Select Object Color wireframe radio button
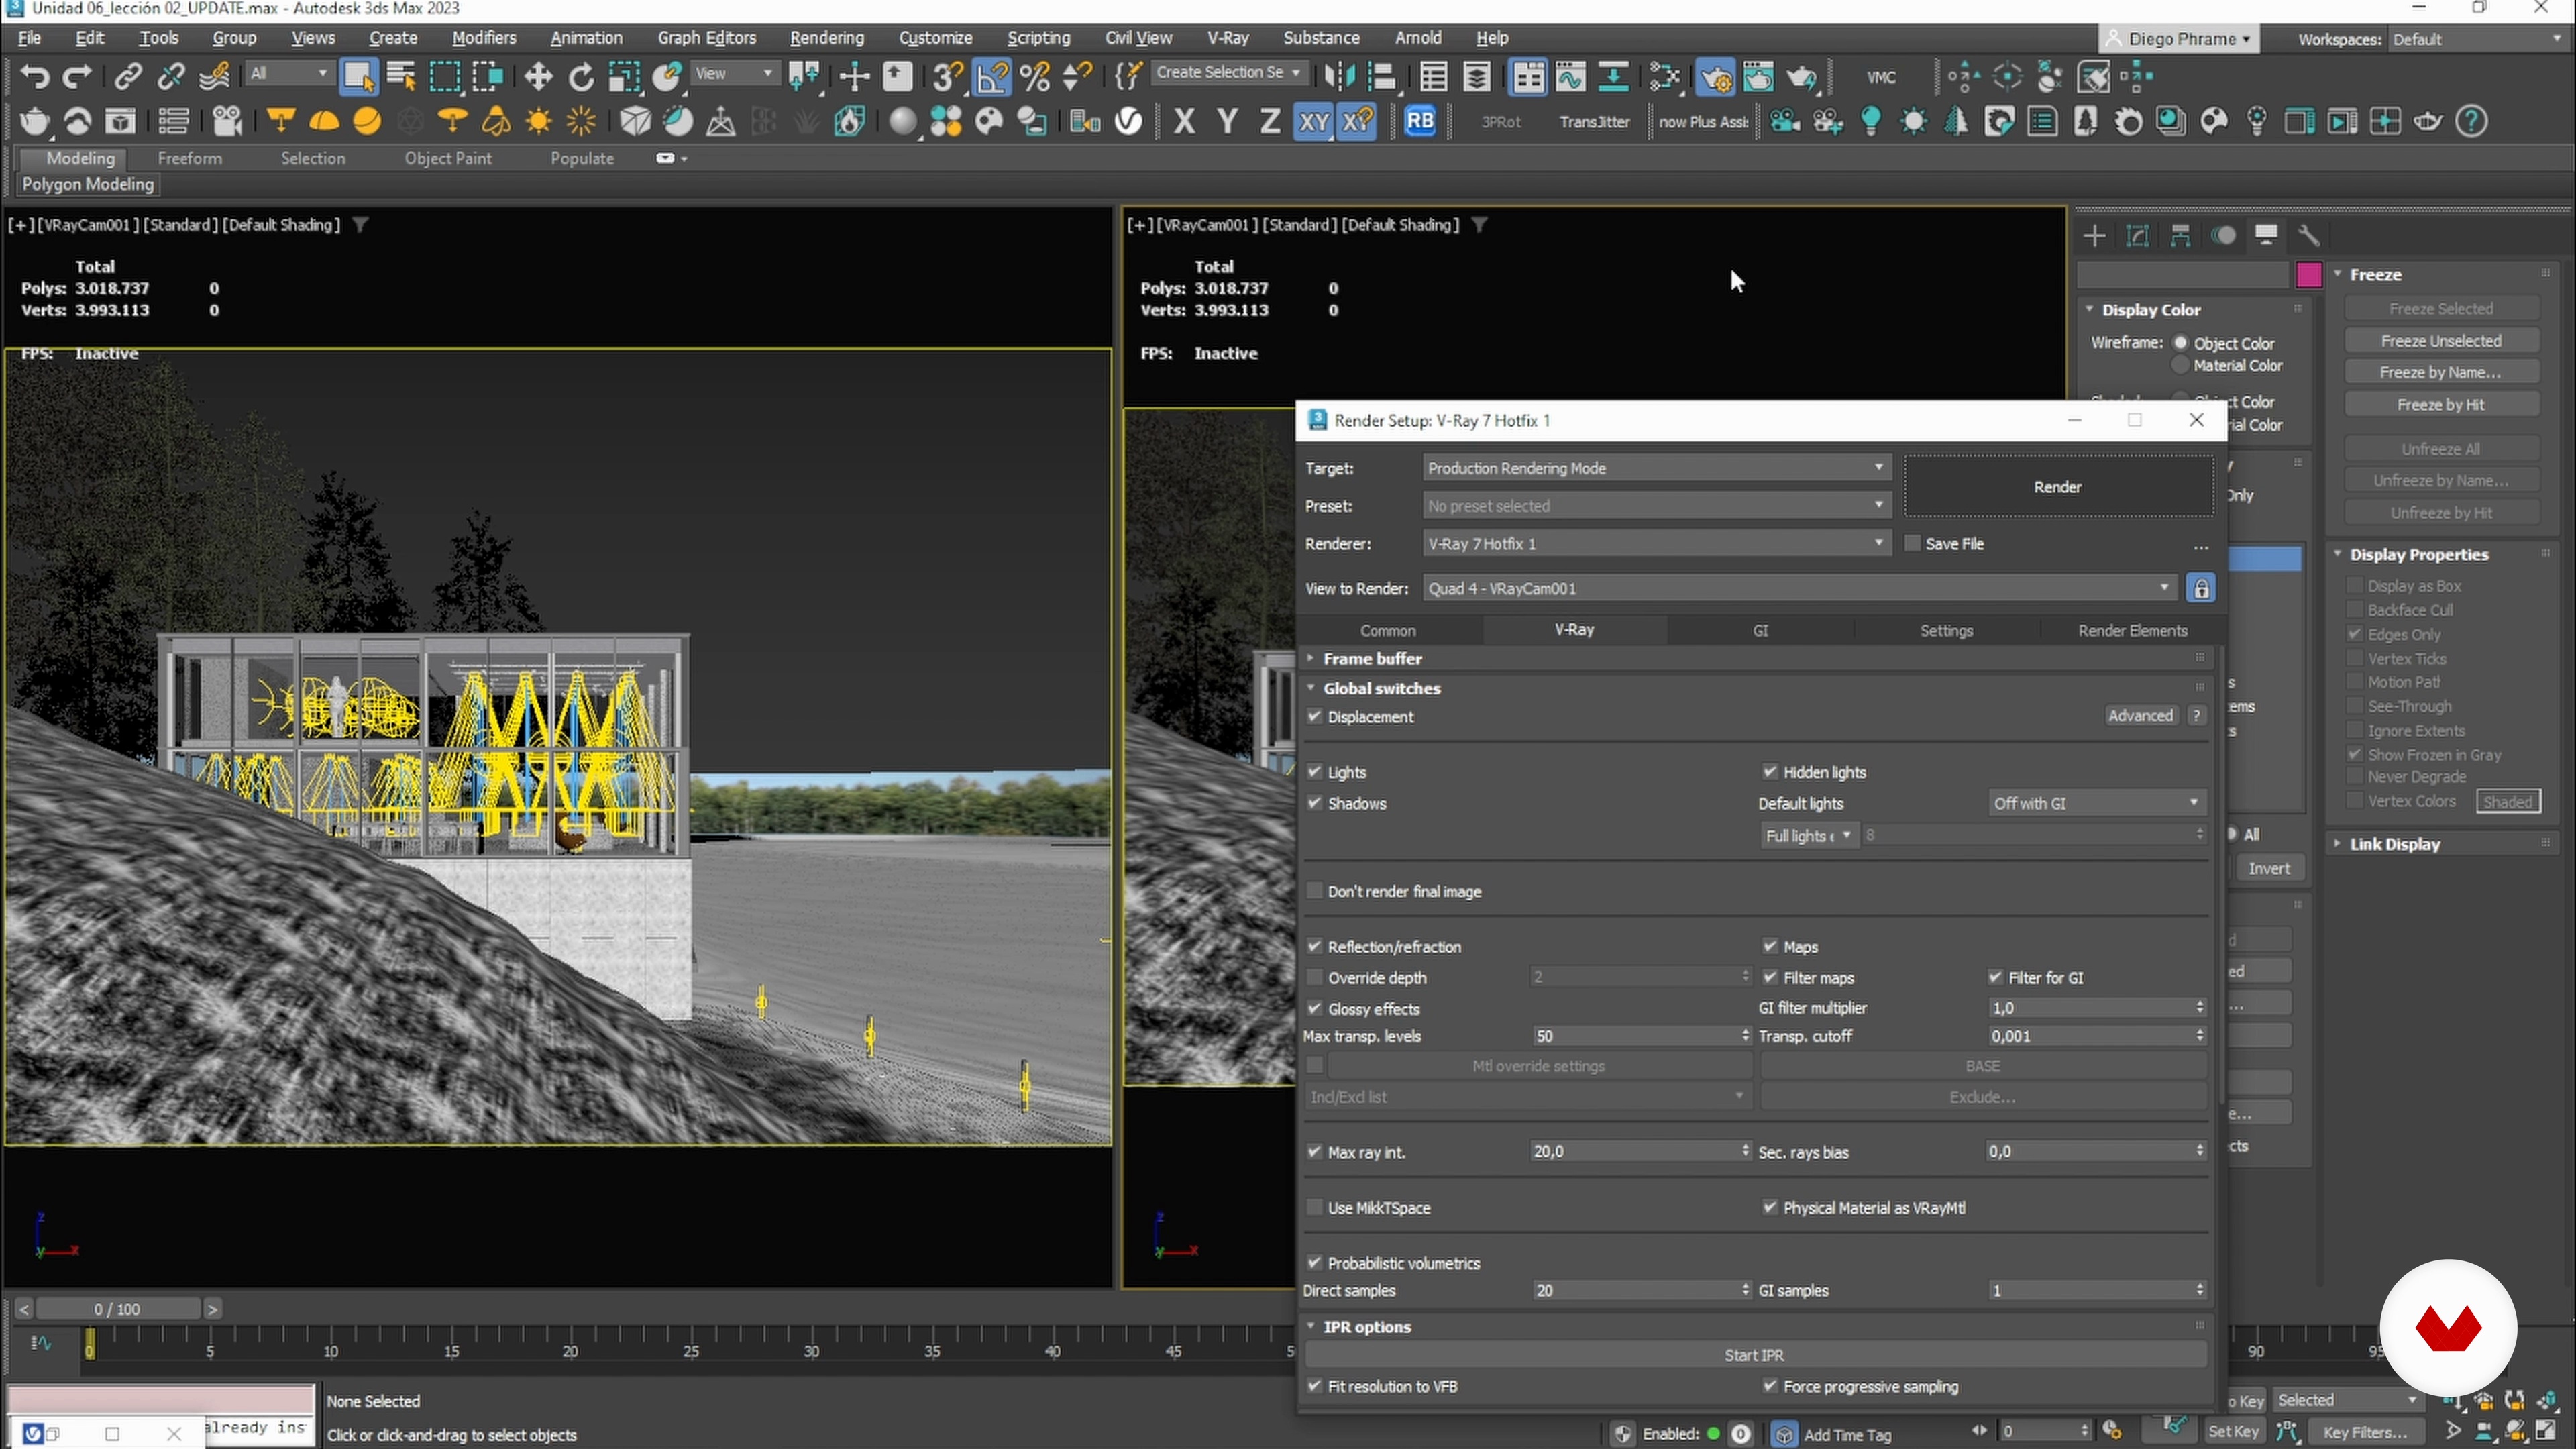Viewport: 2576px width, 1449px height. pyautogui.click(x=2180, y=343)
